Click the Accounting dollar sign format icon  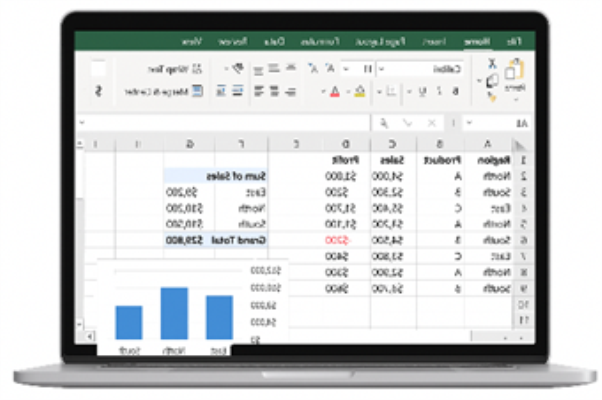[x=98, y=91]
